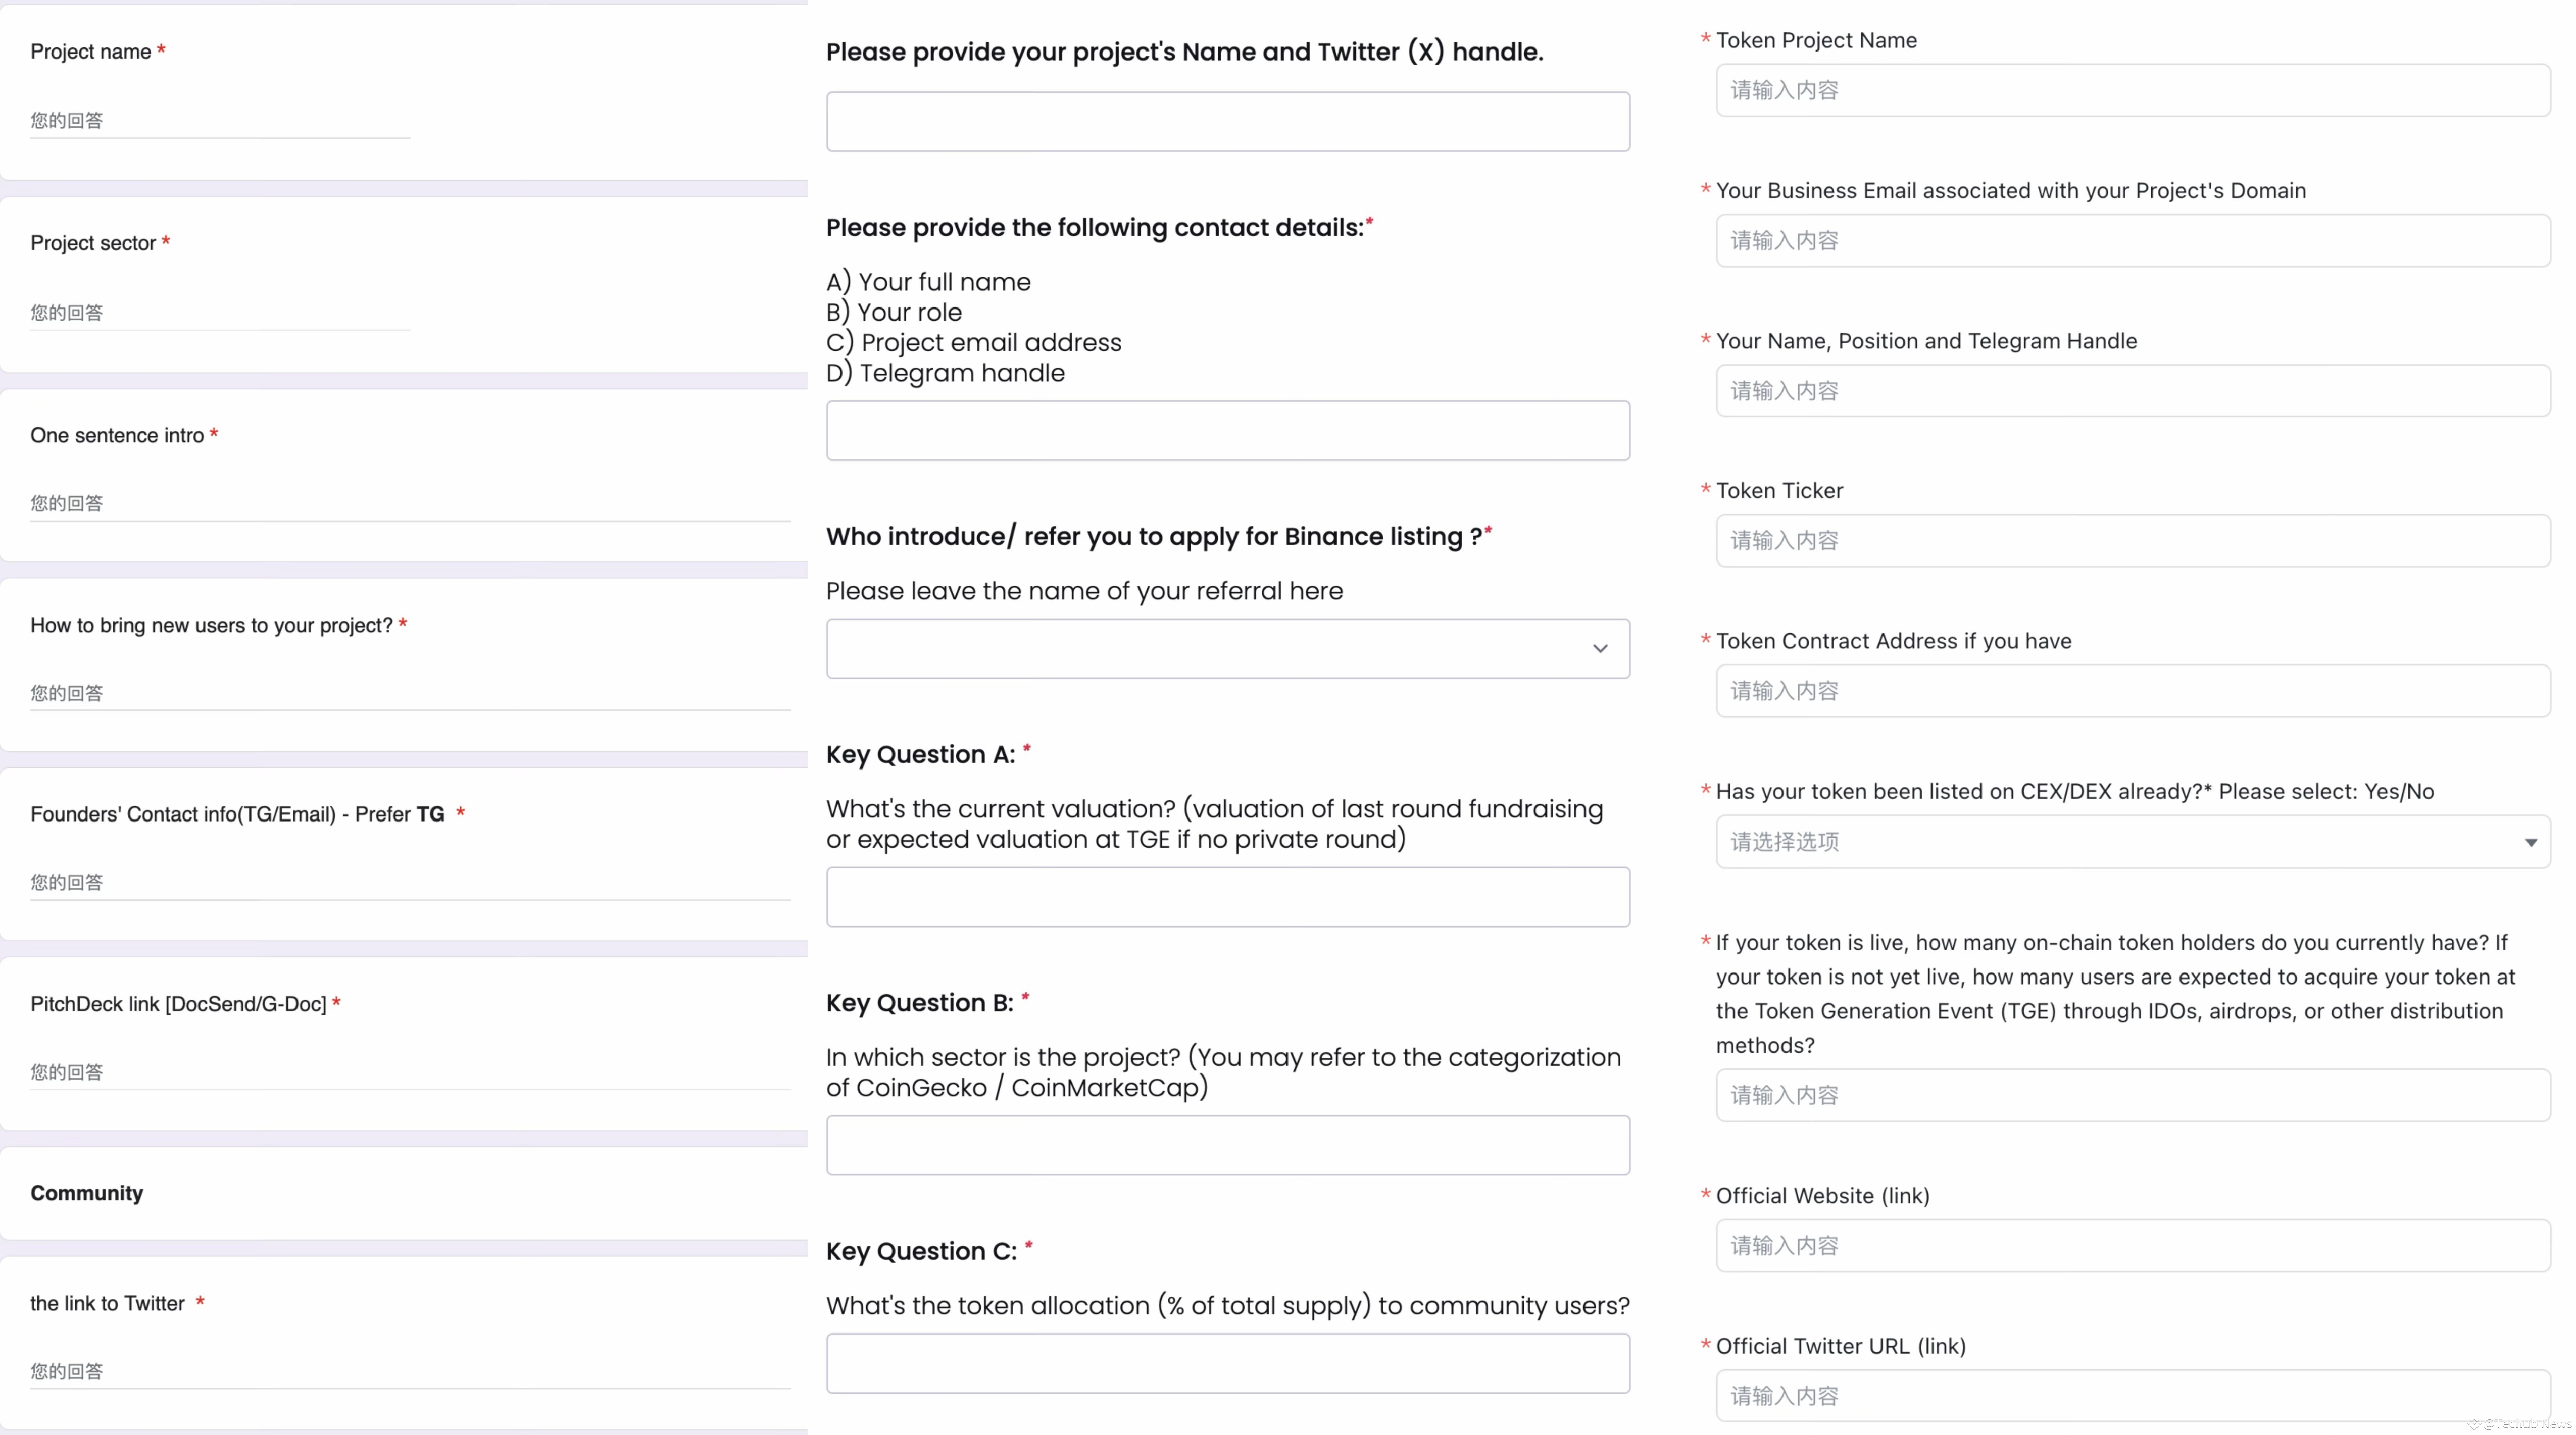
Task: Open the Binance listing referral dropdown
Action: click(1227, 648)
